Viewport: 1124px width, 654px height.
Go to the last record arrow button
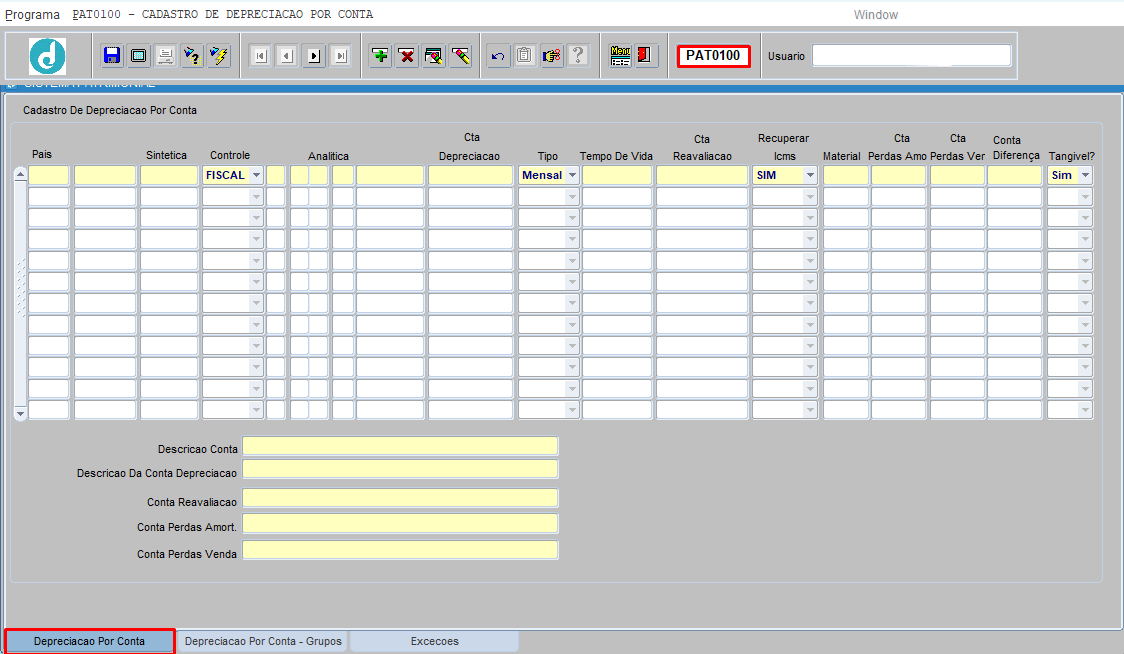(341, 56)
